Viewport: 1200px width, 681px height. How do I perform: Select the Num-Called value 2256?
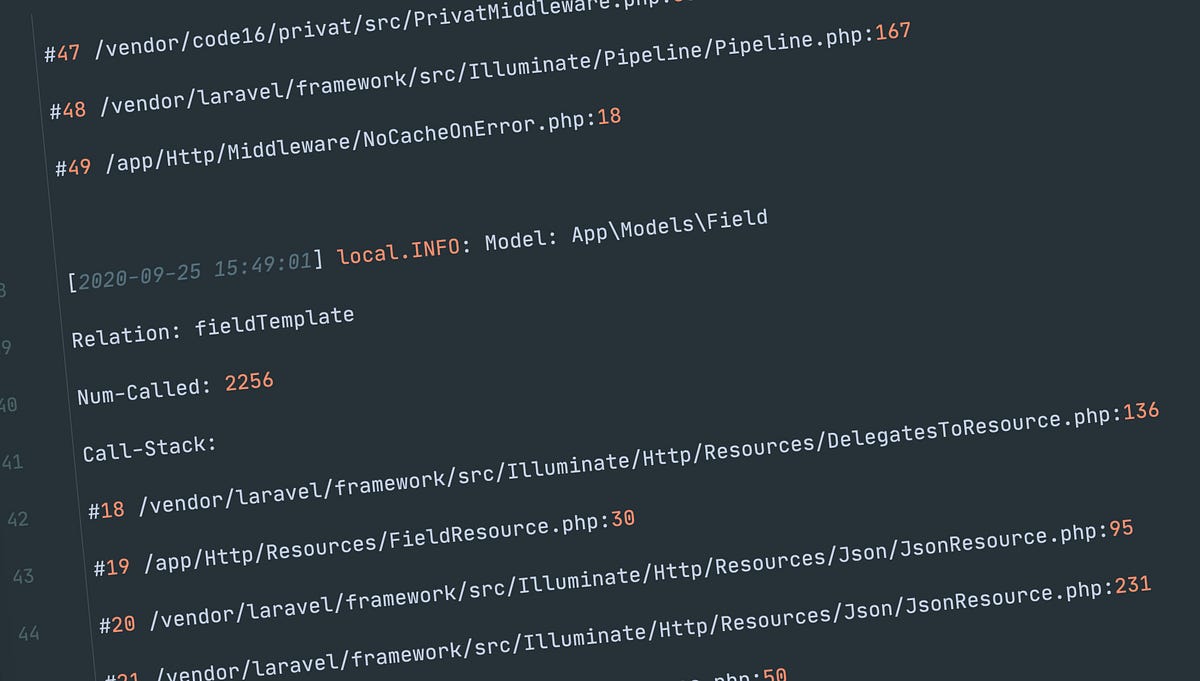coord(248,380)
